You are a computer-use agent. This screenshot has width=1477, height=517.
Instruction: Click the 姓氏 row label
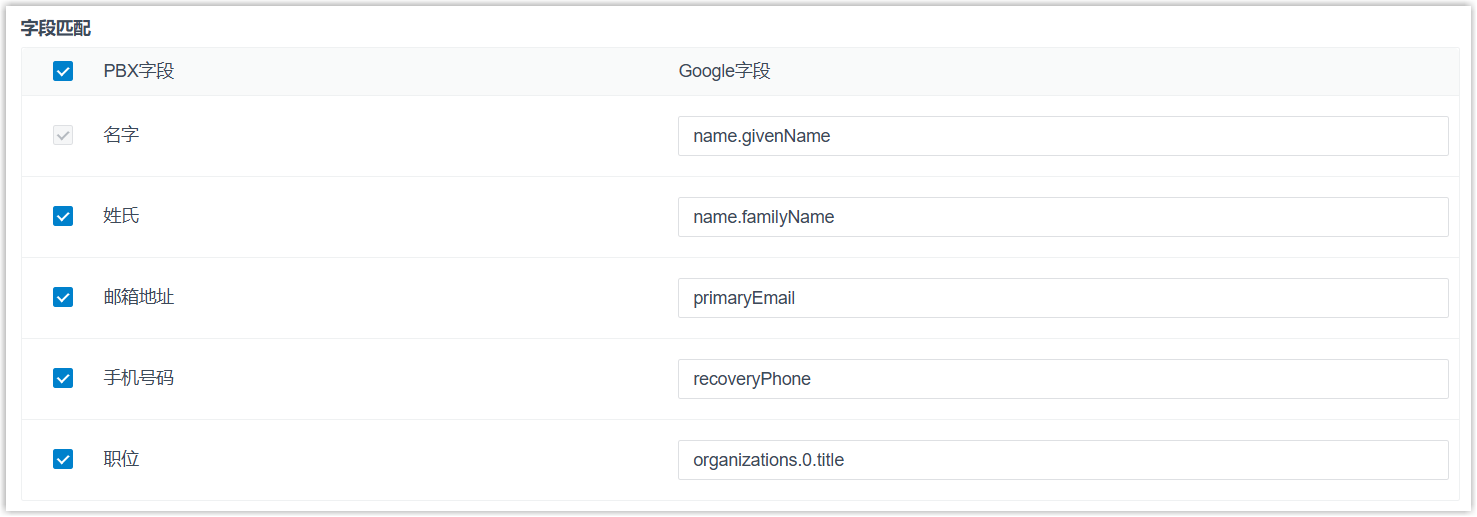point(121,216)
